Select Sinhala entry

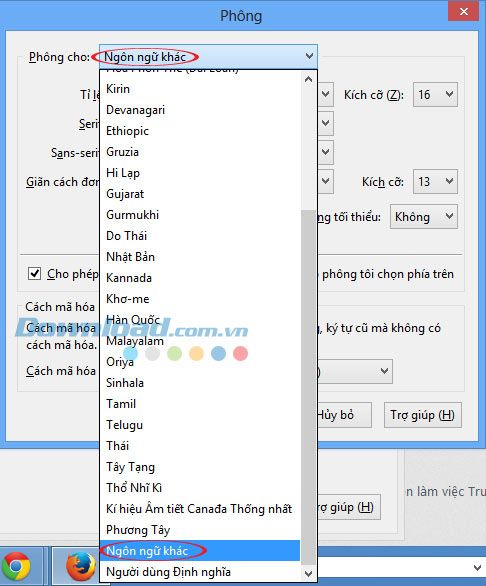200,383
